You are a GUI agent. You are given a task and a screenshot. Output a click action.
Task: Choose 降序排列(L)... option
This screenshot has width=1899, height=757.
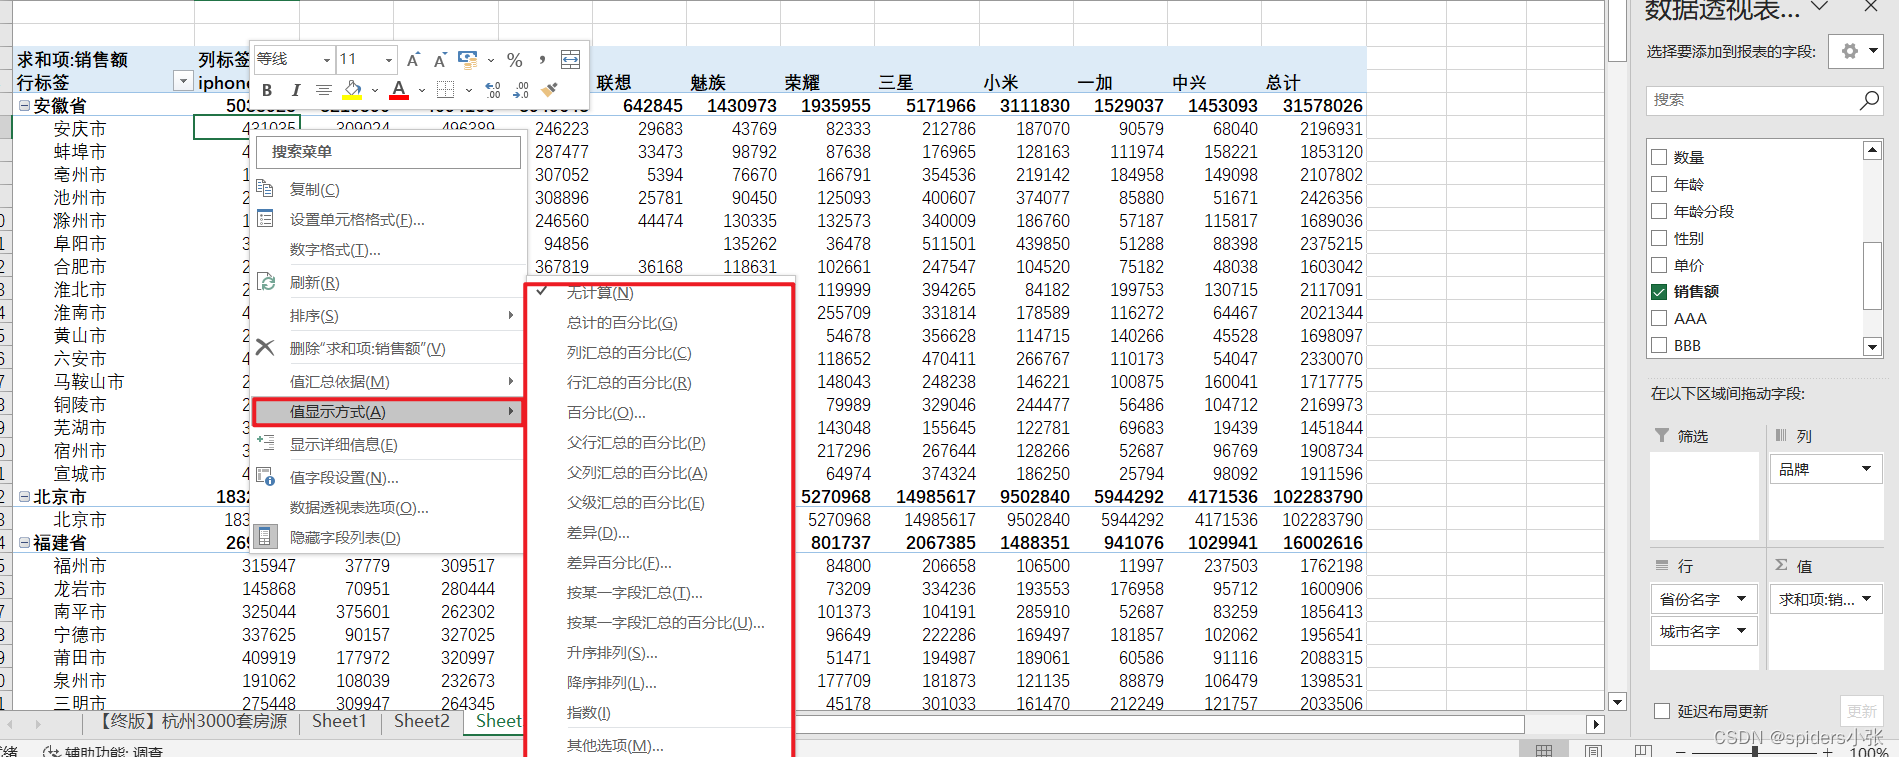612,682
